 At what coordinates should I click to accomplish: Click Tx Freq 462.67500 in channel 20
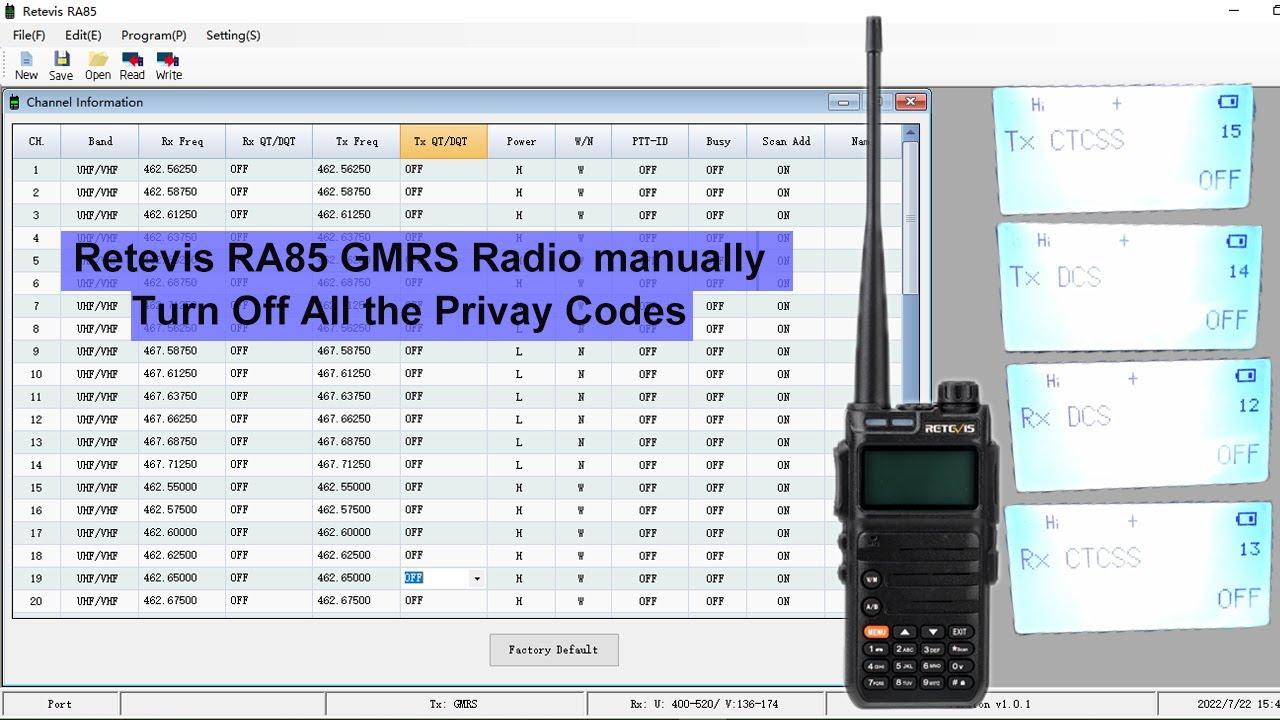point(356,601)
